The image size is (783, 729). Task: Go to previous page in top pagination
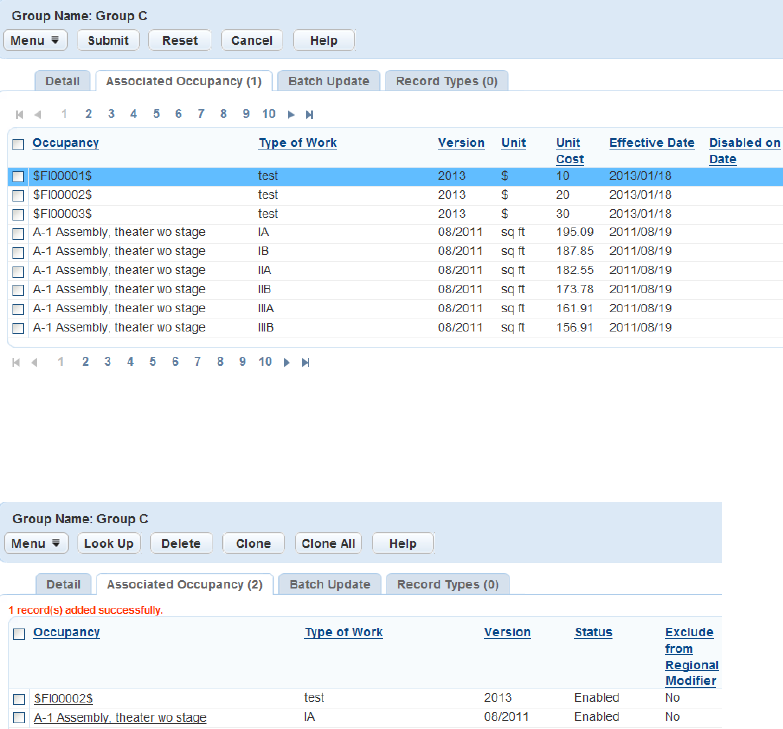[x=37, y=114]
